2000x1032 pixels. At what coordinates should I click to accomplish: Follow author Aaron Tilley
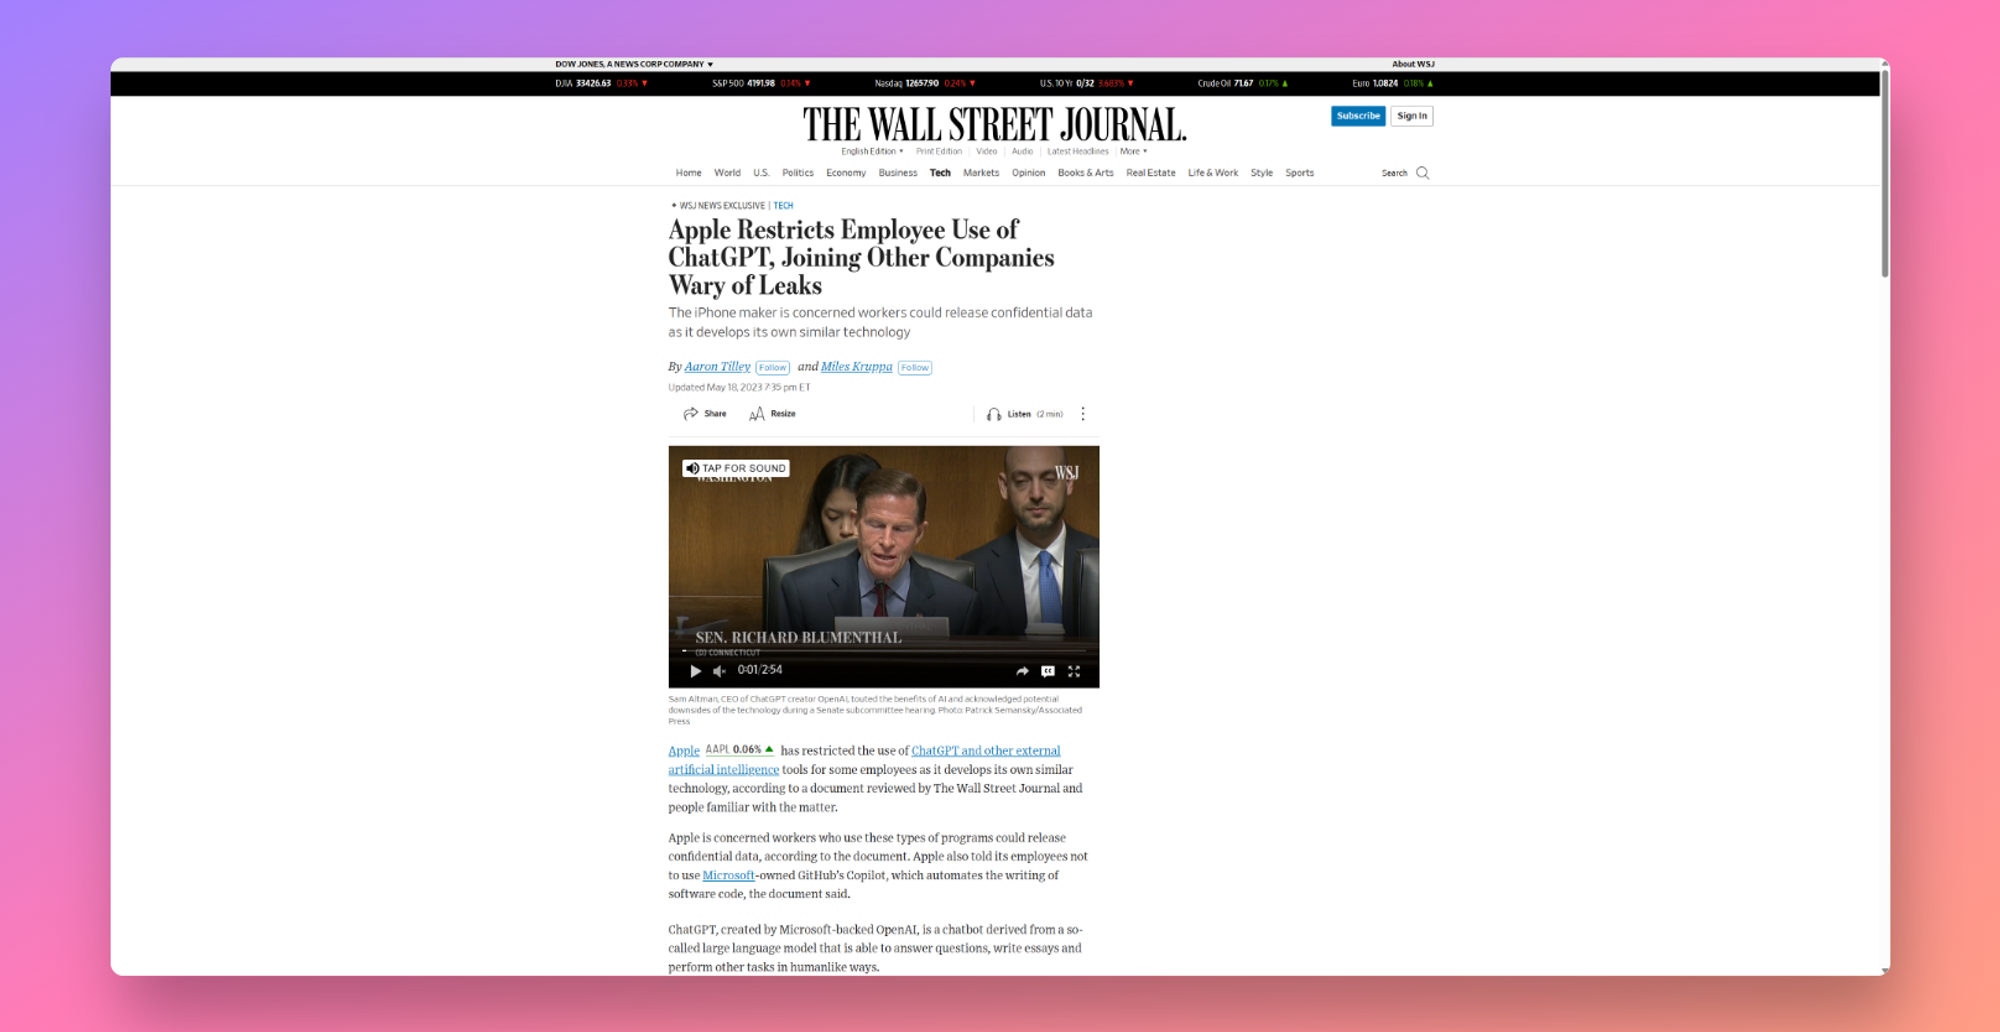click(772, 368)
